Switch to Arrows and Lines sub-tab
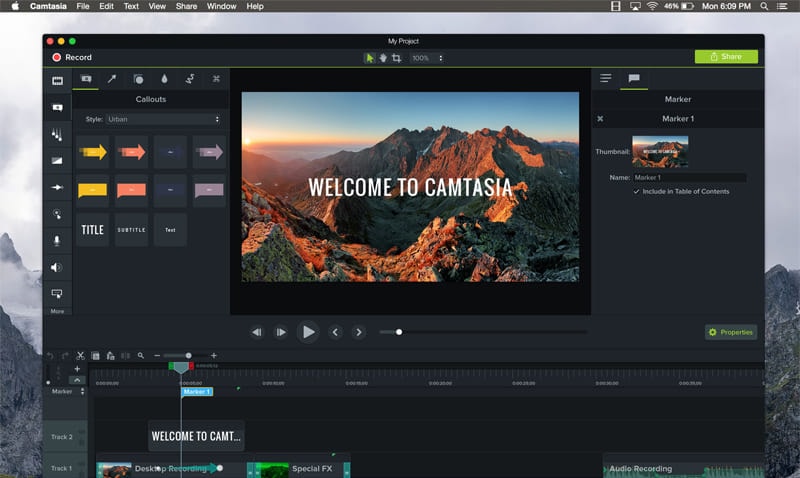 (112, 79)
